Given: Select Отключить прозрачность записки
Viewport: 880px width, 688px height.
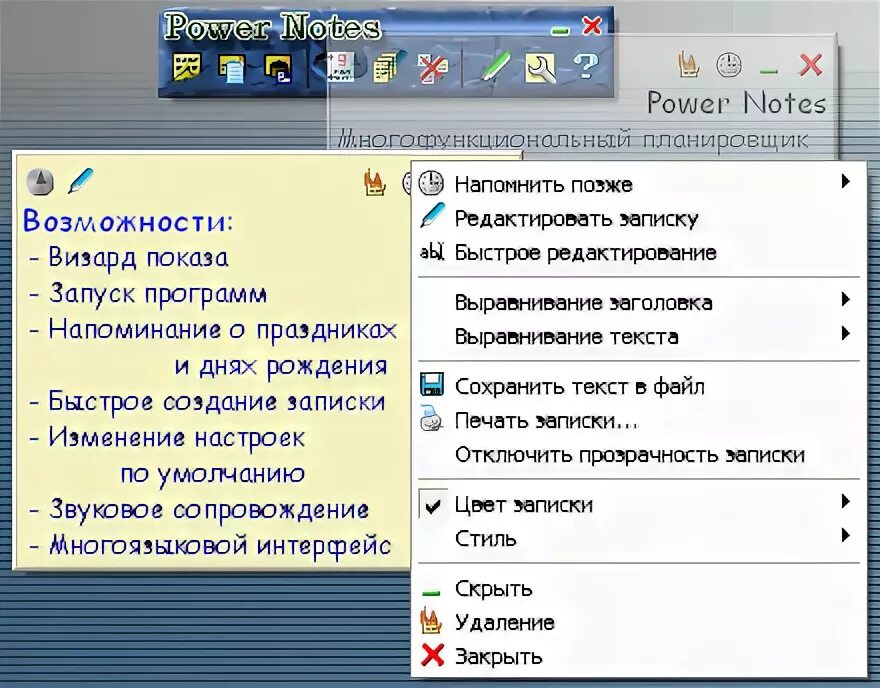Looking at the screenshot, I should click(x=639, y=455).
